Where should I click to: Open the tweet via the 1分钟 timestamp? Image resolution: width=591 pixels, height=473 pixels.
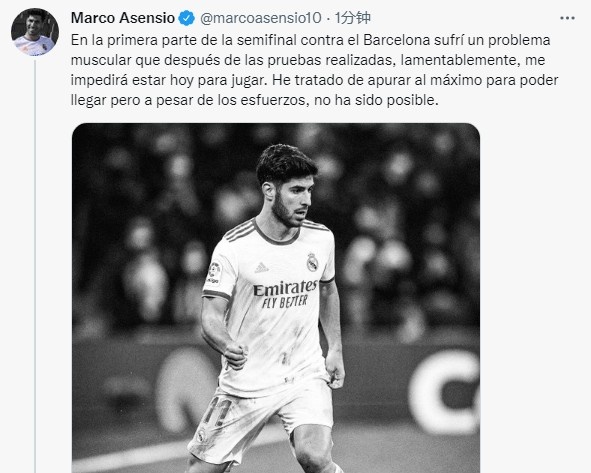click(353, 18)
